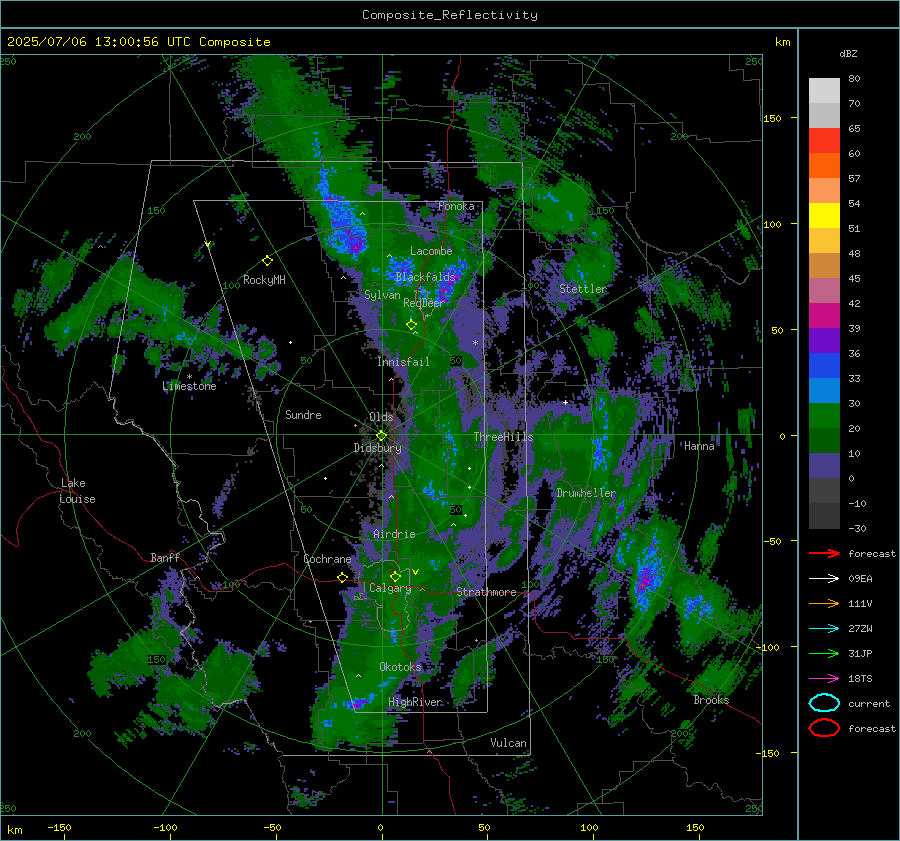Viewport: 900px width, 841px height.
Task: Select the Sundre label
Action: coord(303,415)
